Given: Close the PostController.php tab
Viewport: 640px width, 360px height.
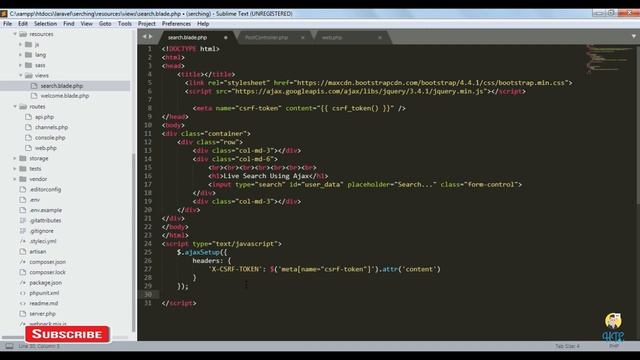Looking at the screenshot, I should [302, 37].
